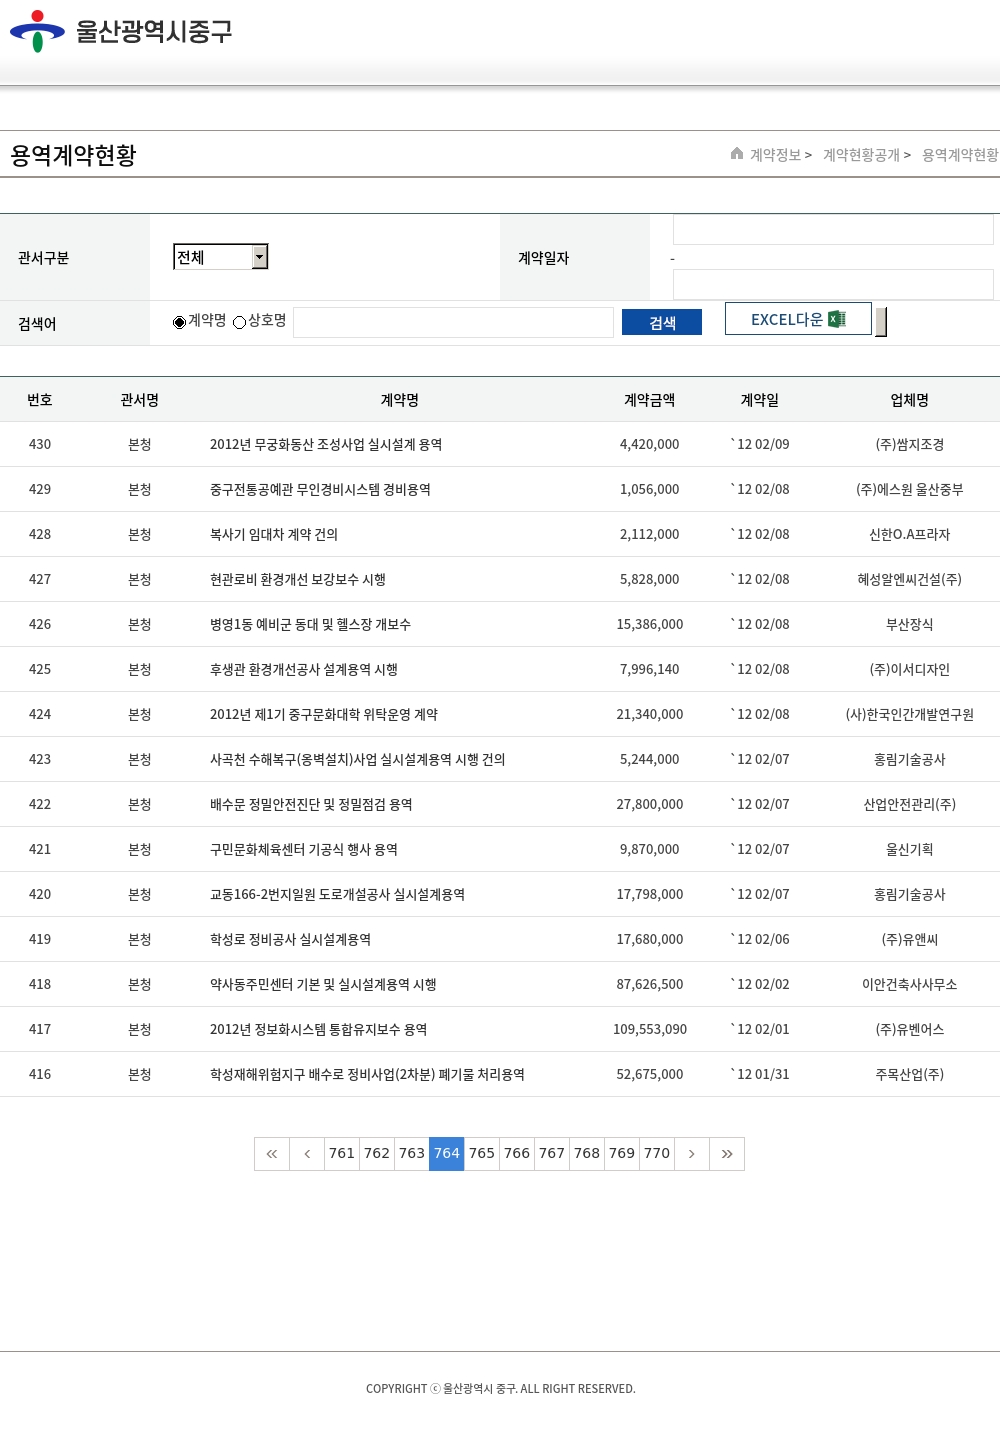Jump to last page using double-right arrow

click(727, 1154)
